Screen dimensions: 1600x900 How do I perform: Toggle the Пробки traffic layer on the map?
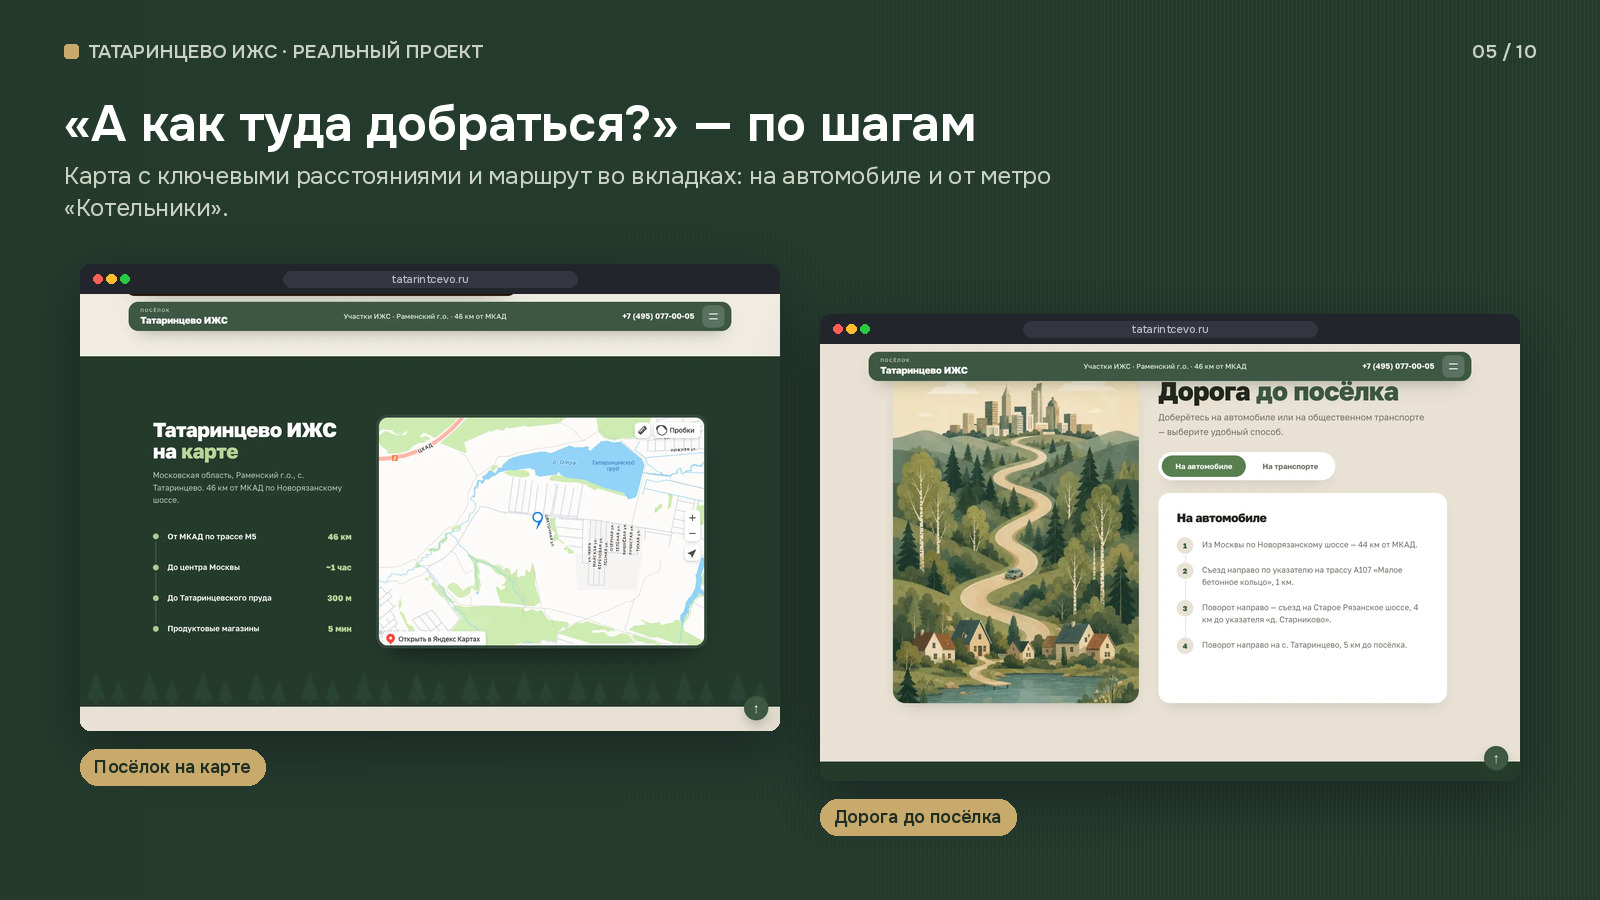point(676,430)
